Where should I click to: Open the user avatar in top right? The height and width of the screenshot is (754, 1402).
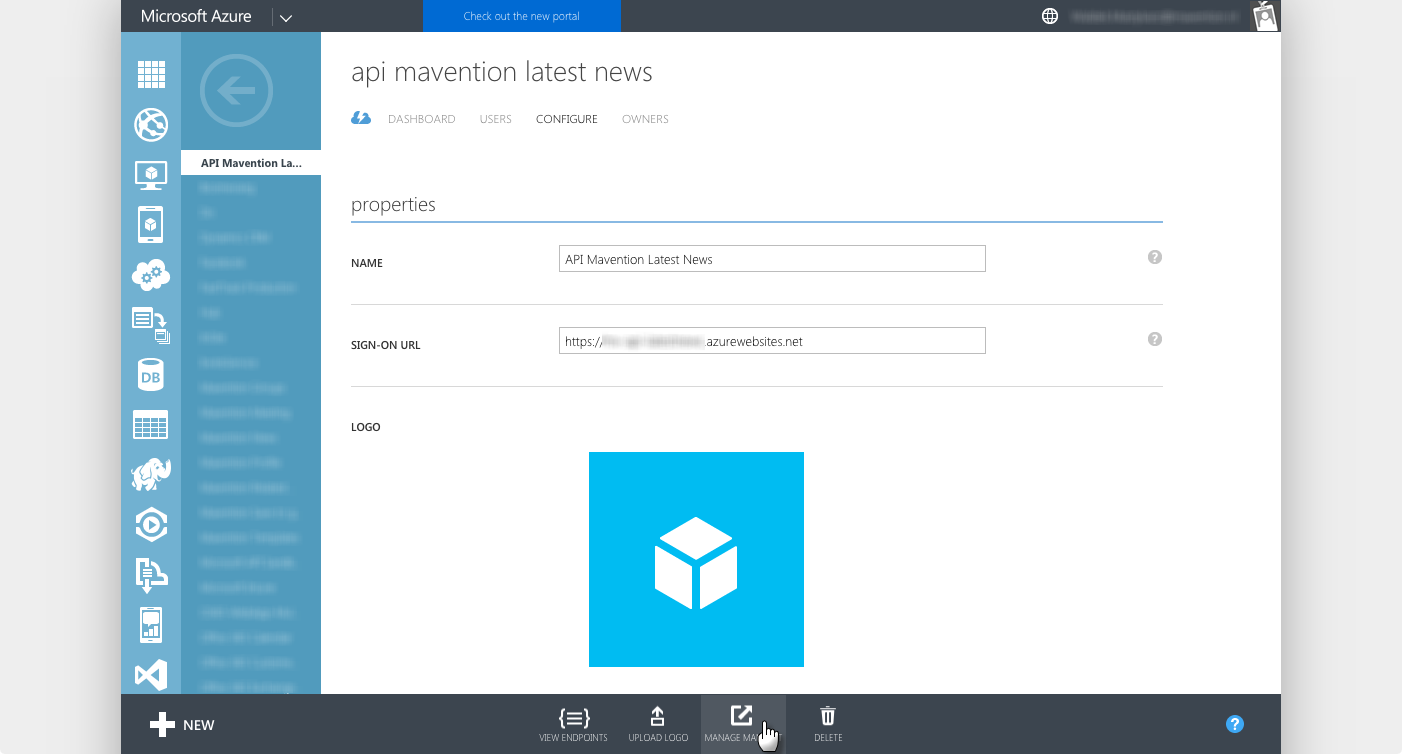[x=1266, y=16]
